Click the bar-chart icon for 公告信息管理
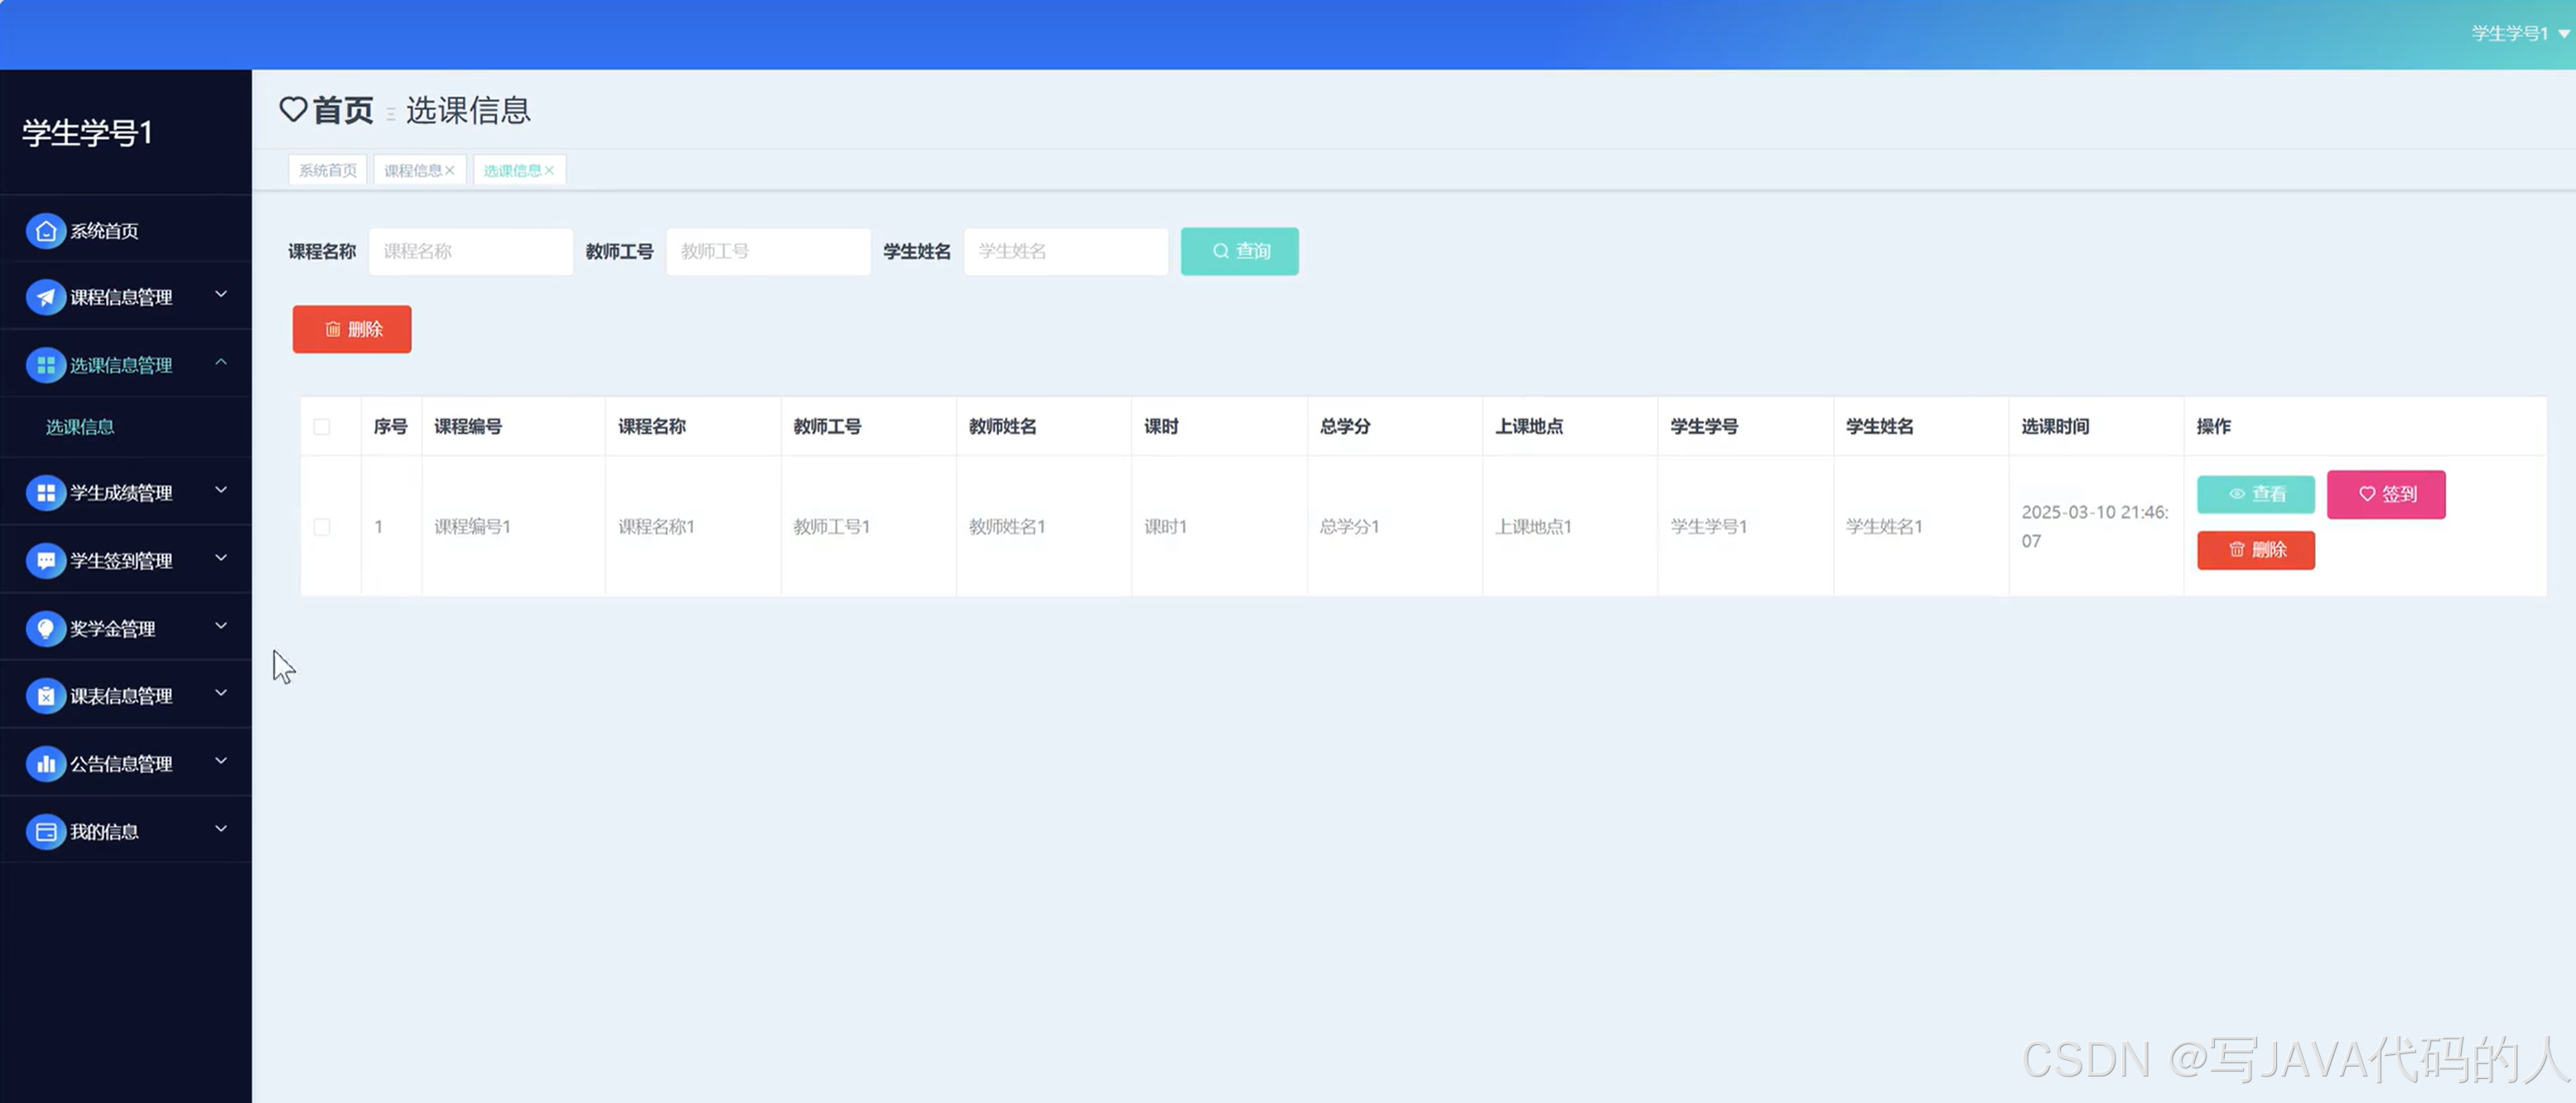 (45, 764)
